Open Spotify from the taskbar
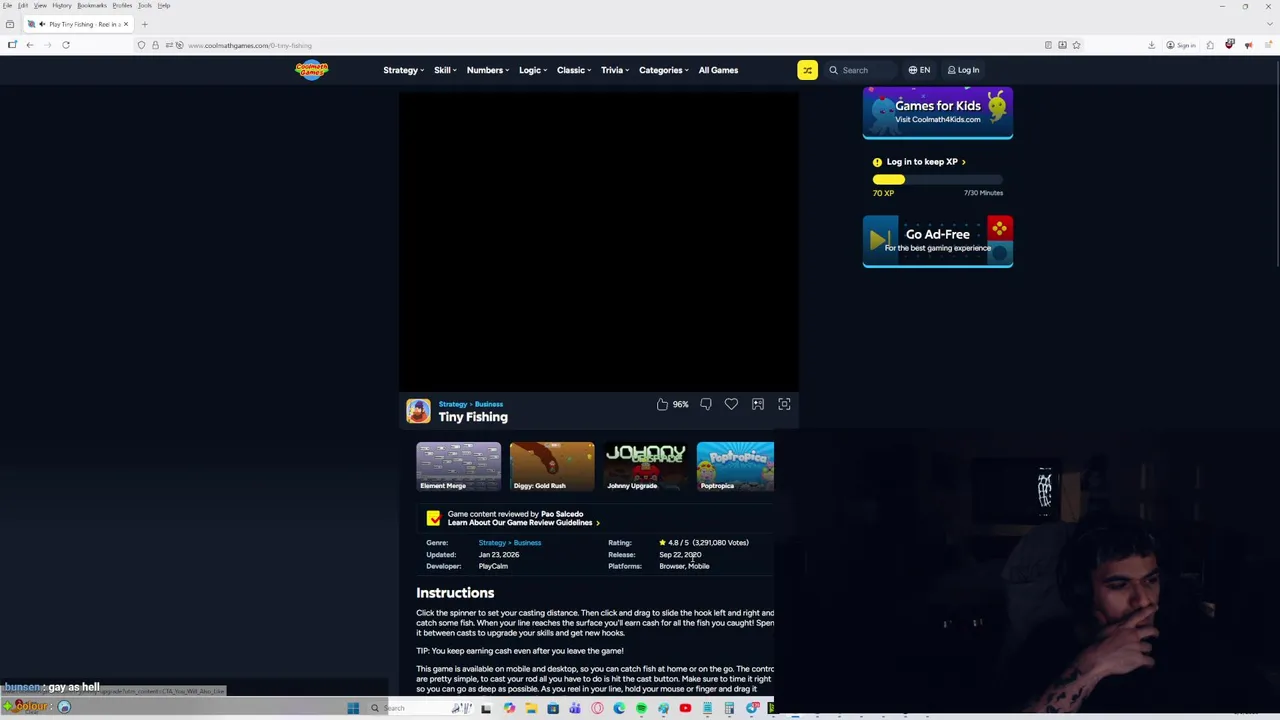 (x=641, y=708)
